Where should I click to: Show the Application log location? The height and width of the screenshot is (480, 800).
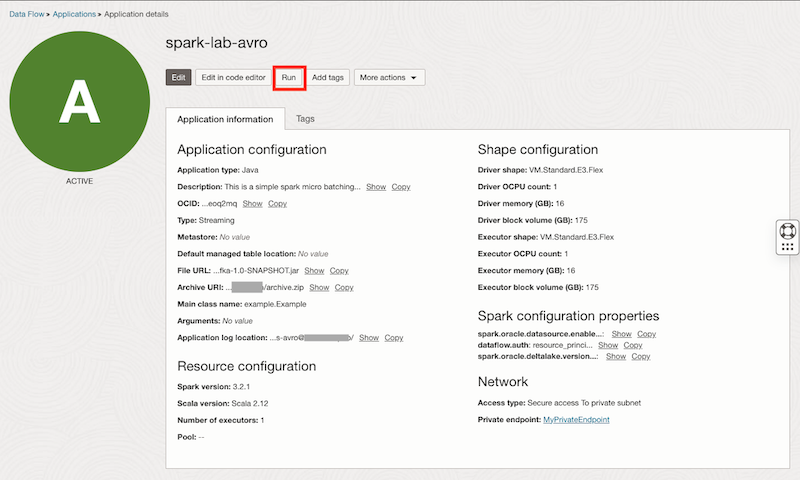369,338
